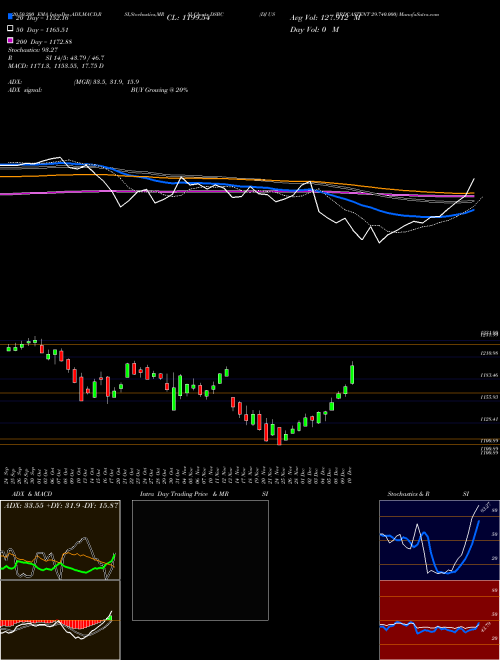Image resolution: width=500 pixels, height=660 pixels.
Task: Select the '20 Day = 1152.16' label
Action: click(43, 18)
